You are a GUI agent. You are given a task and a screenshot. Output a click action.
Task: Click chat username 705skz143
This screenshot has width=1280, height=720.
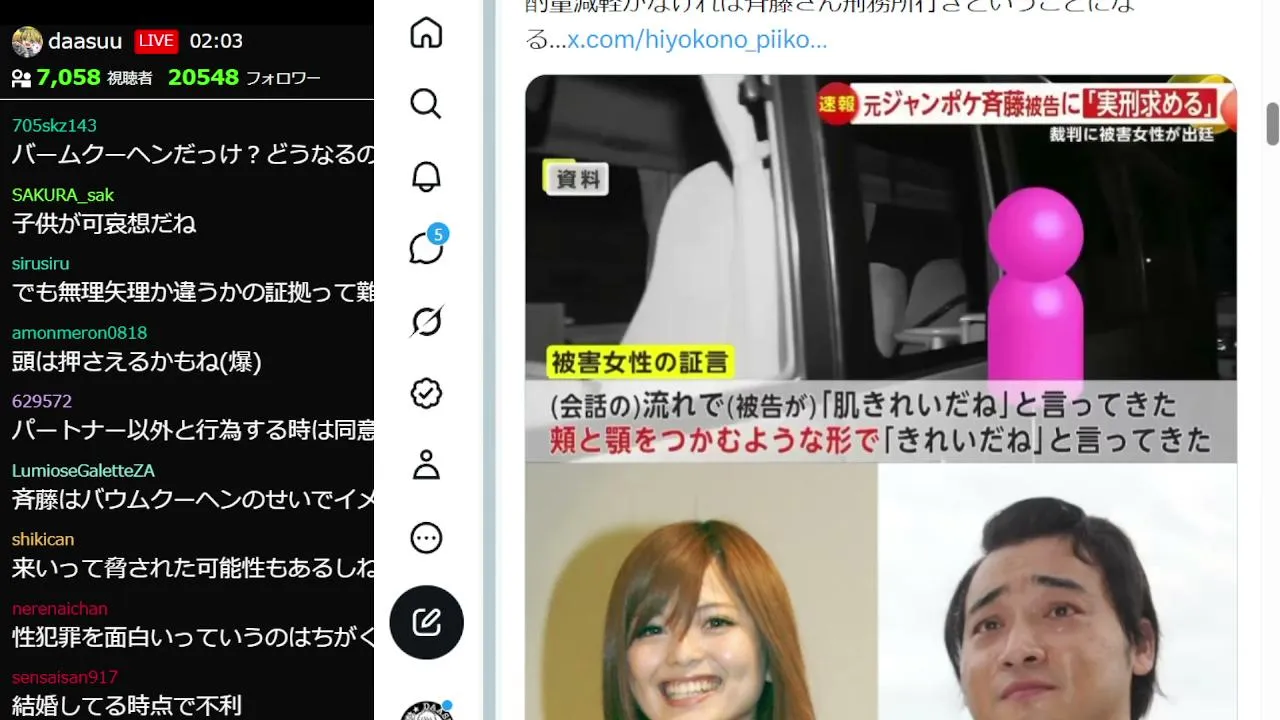point(54,126)
